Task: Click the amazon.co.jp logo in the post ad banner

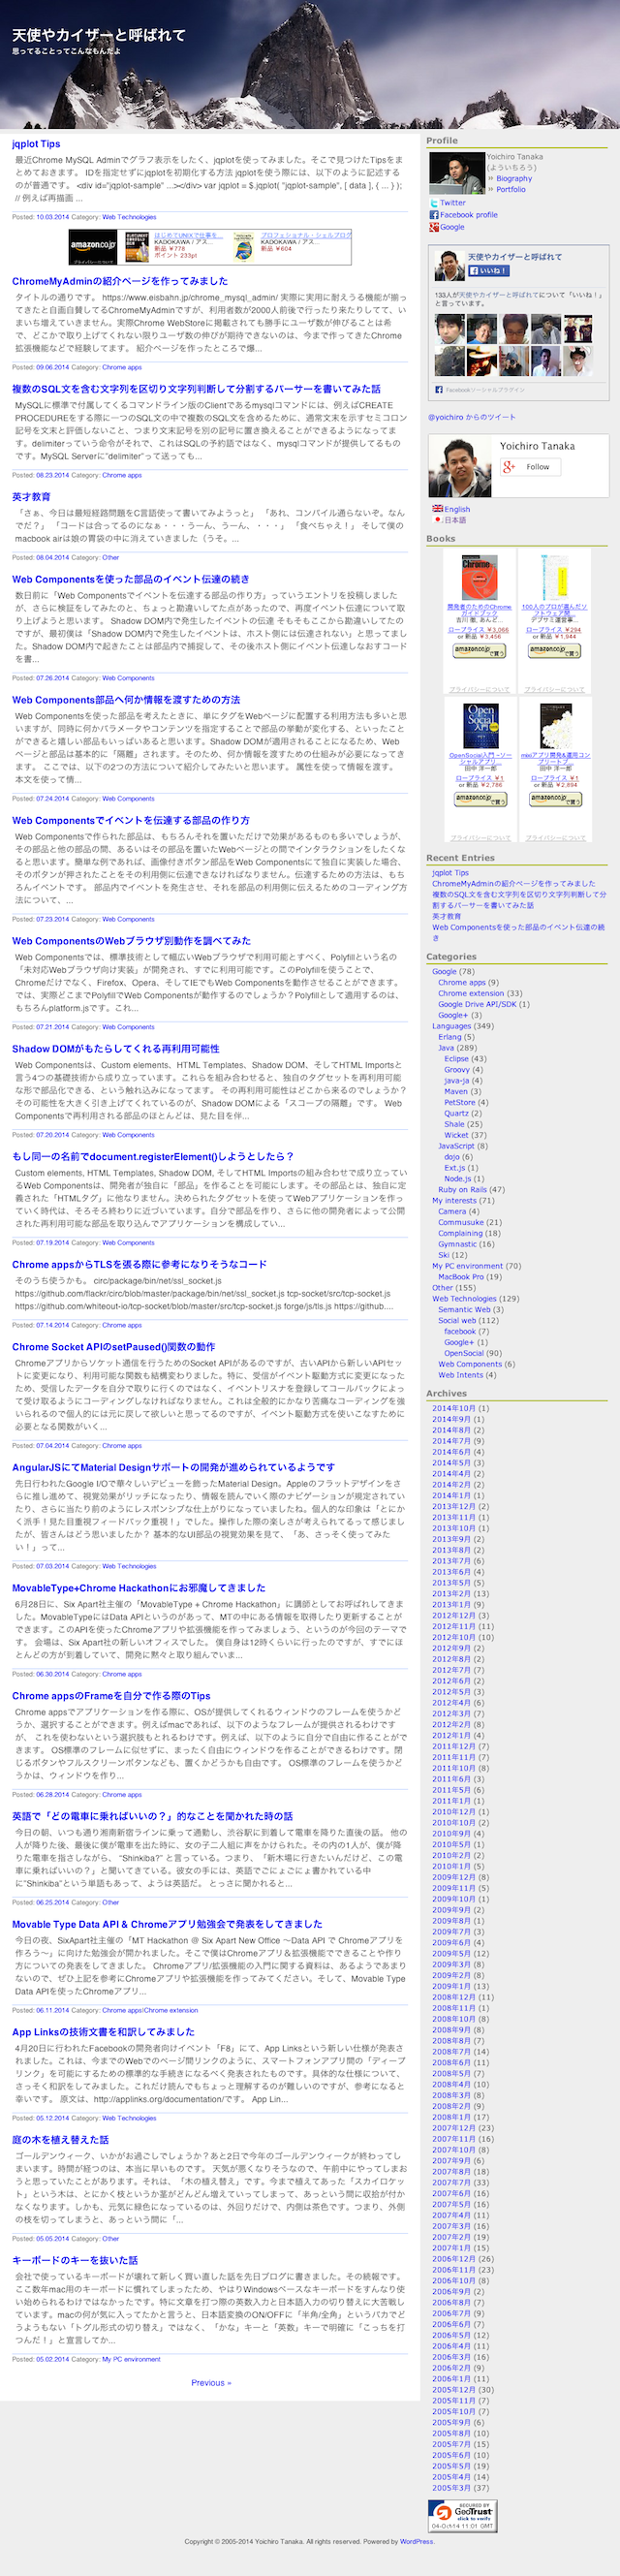Action: [93, 245]
